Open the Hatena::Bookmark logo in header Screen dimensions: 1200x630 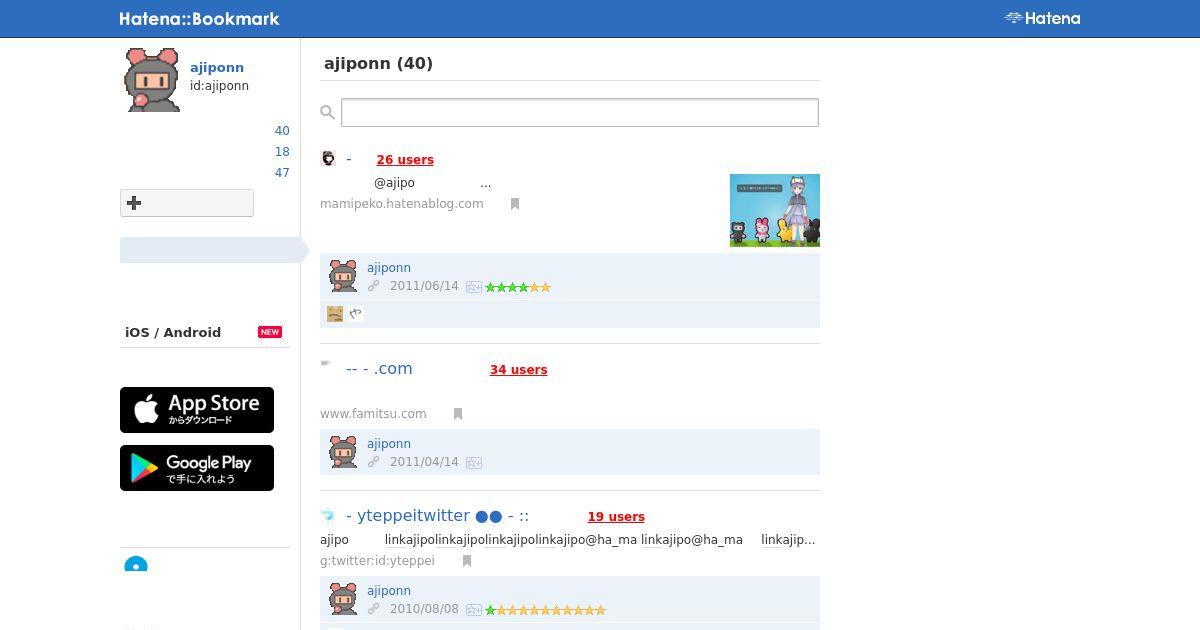tap(199, 18)
